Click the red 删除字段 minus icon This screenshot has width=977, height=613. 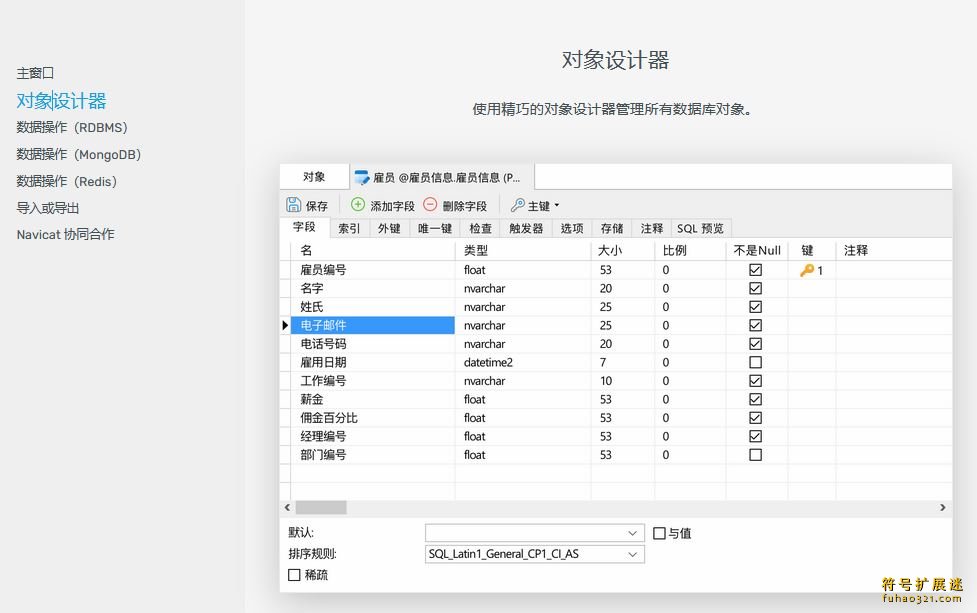tap(430, 205)
